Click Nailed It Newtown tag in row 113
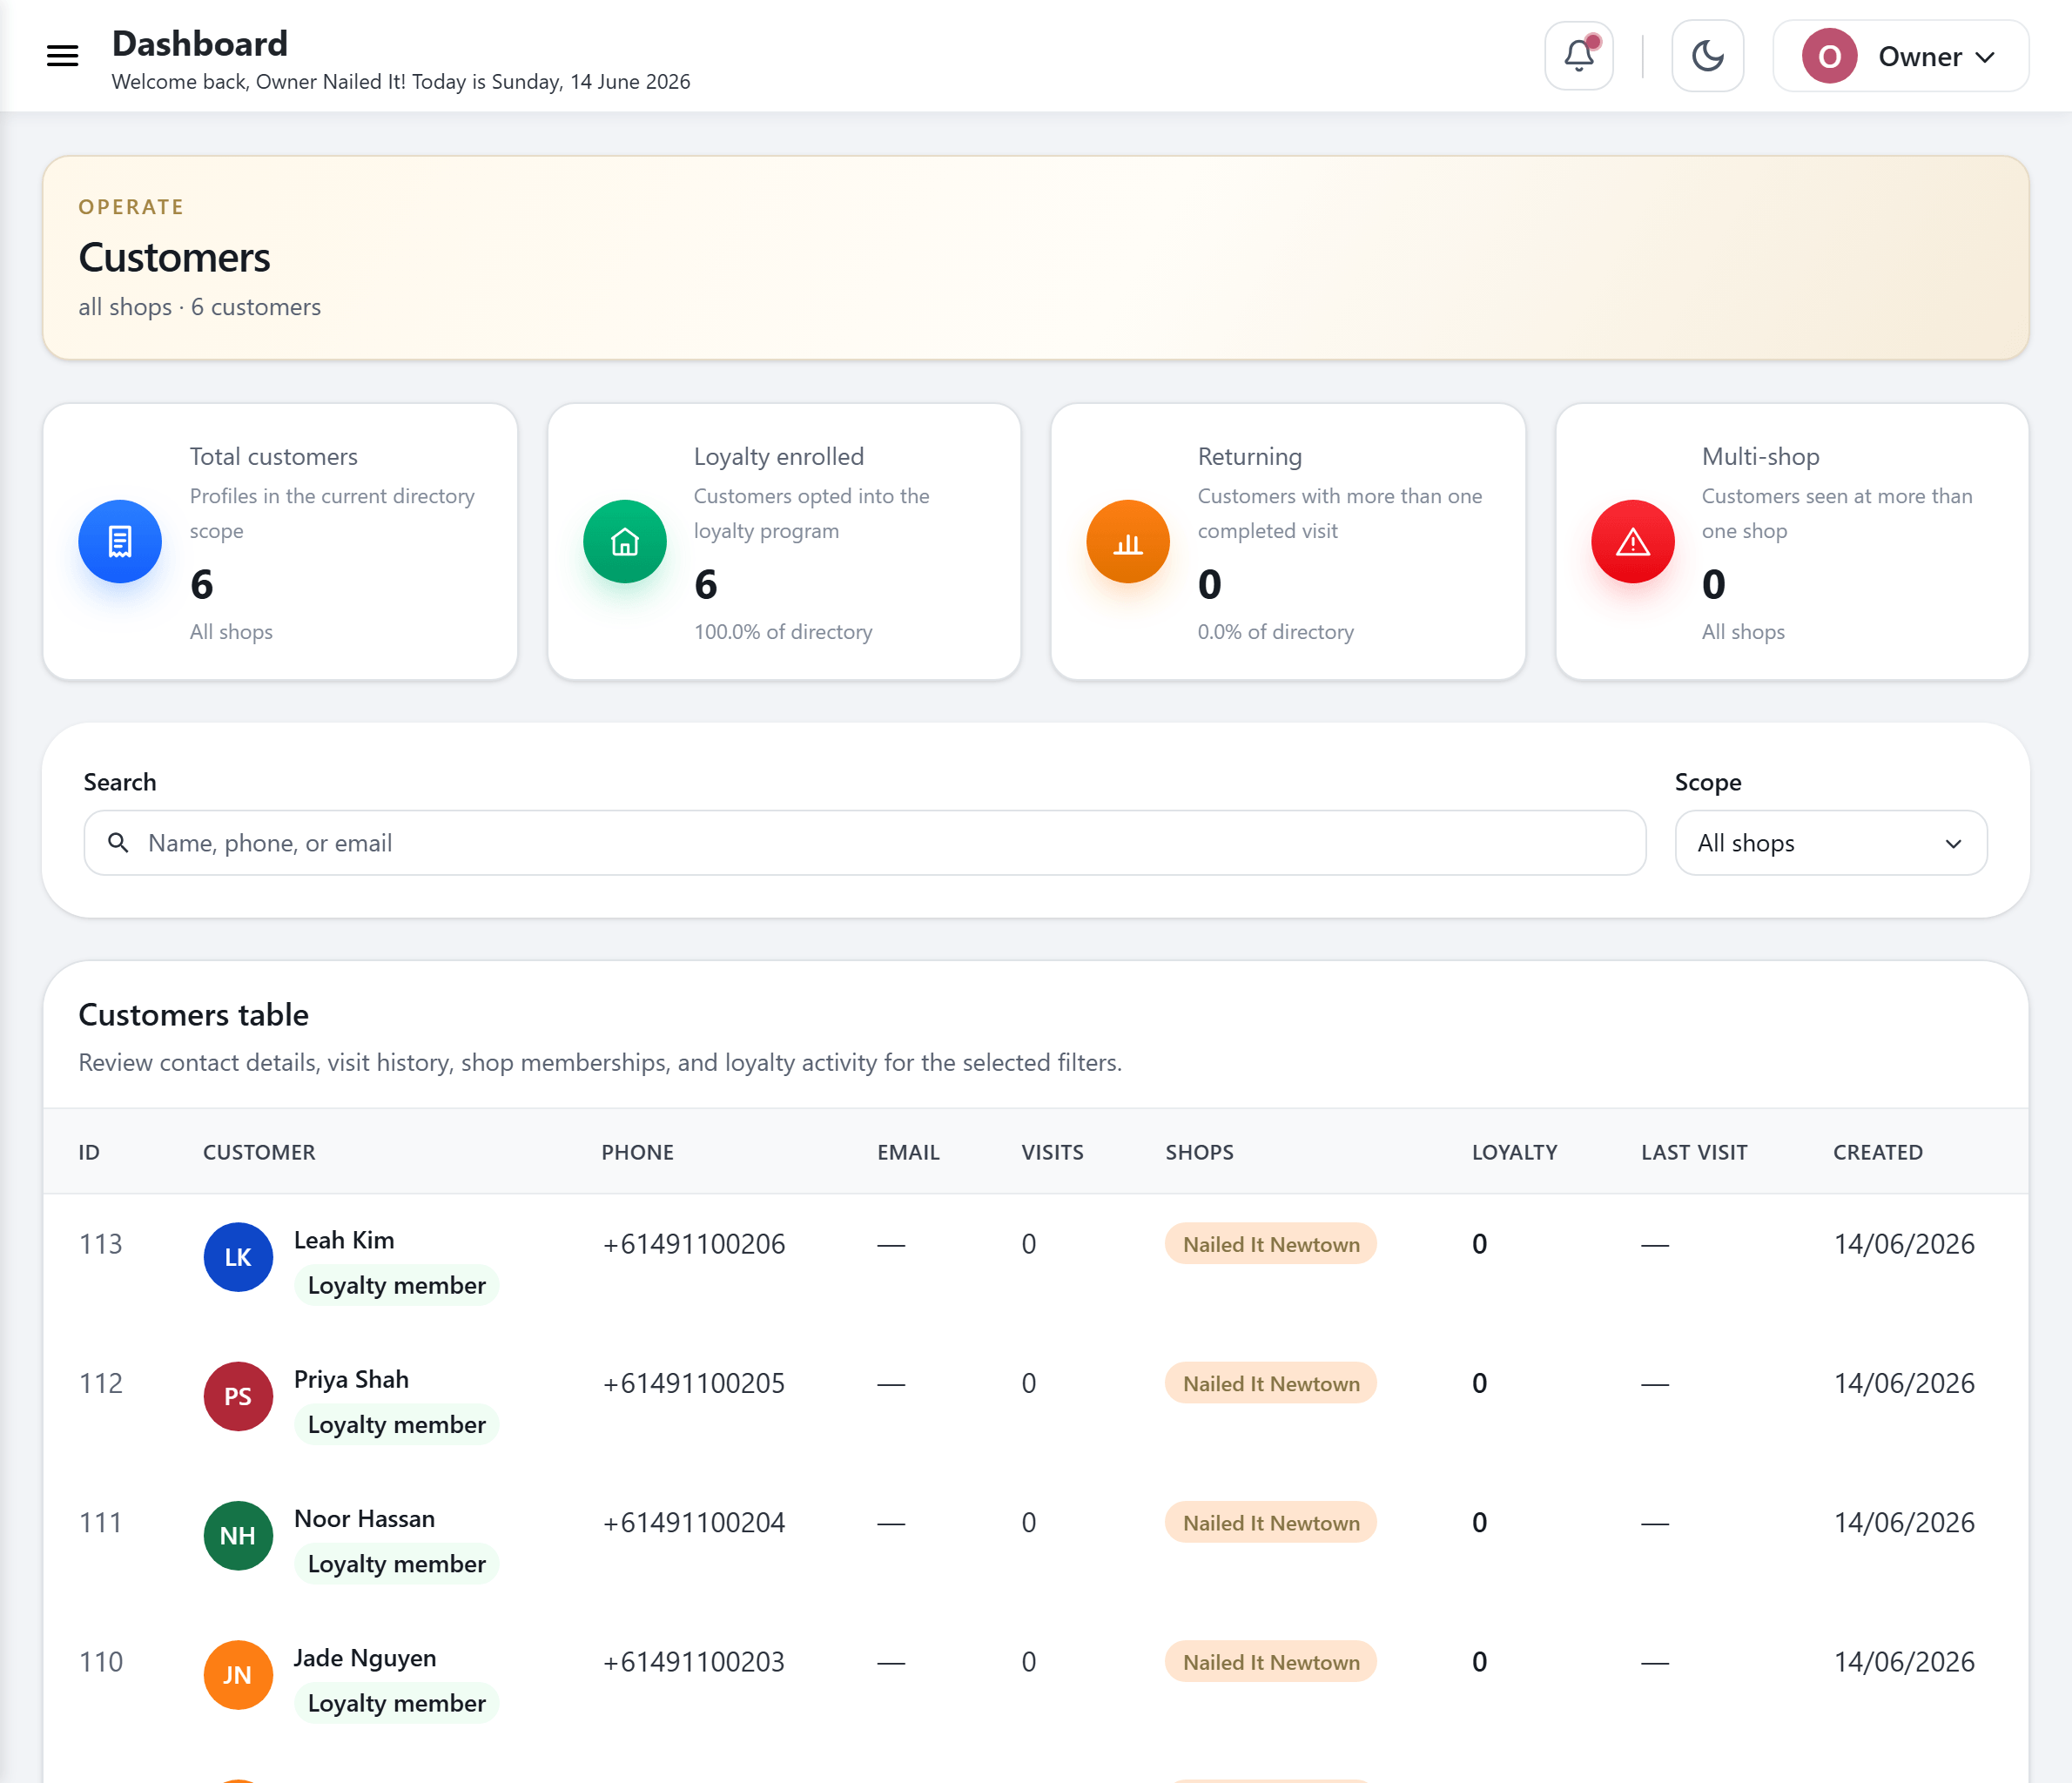 [x=1271, y=1244]
